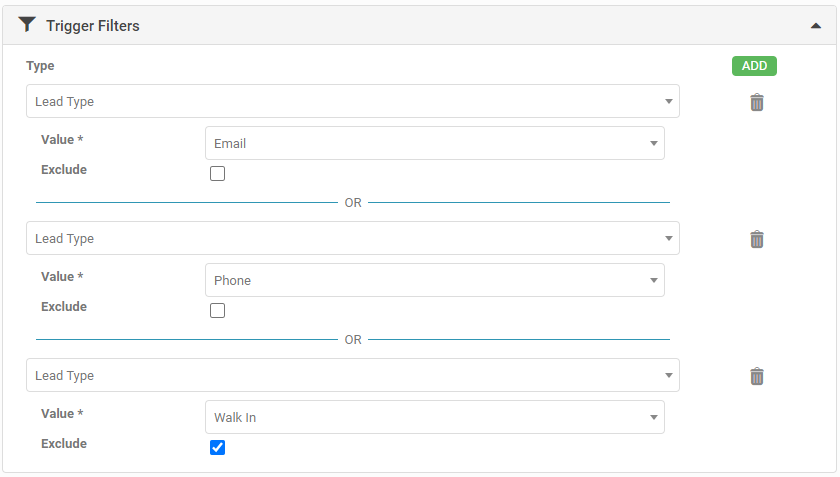Click the arrow on Email value dropdown
The width and height of the screenshot is (840, 477).
click(653, 143)
